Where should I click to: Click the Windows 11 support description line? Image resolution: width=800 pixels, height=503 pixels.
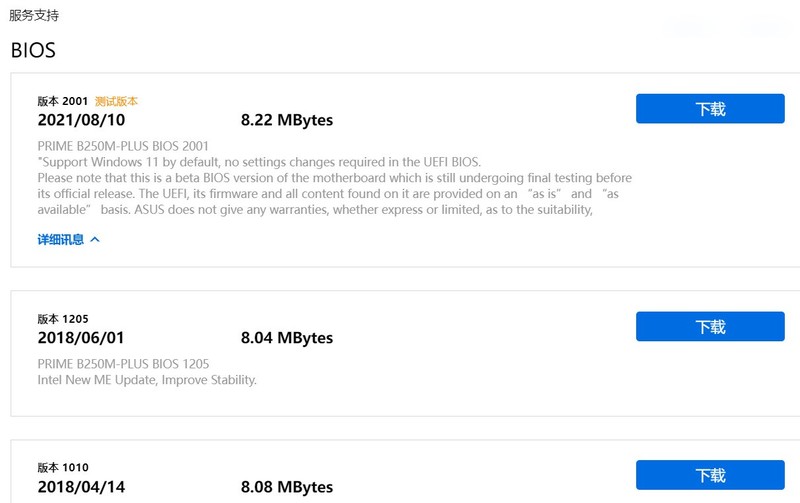[259, 162]
